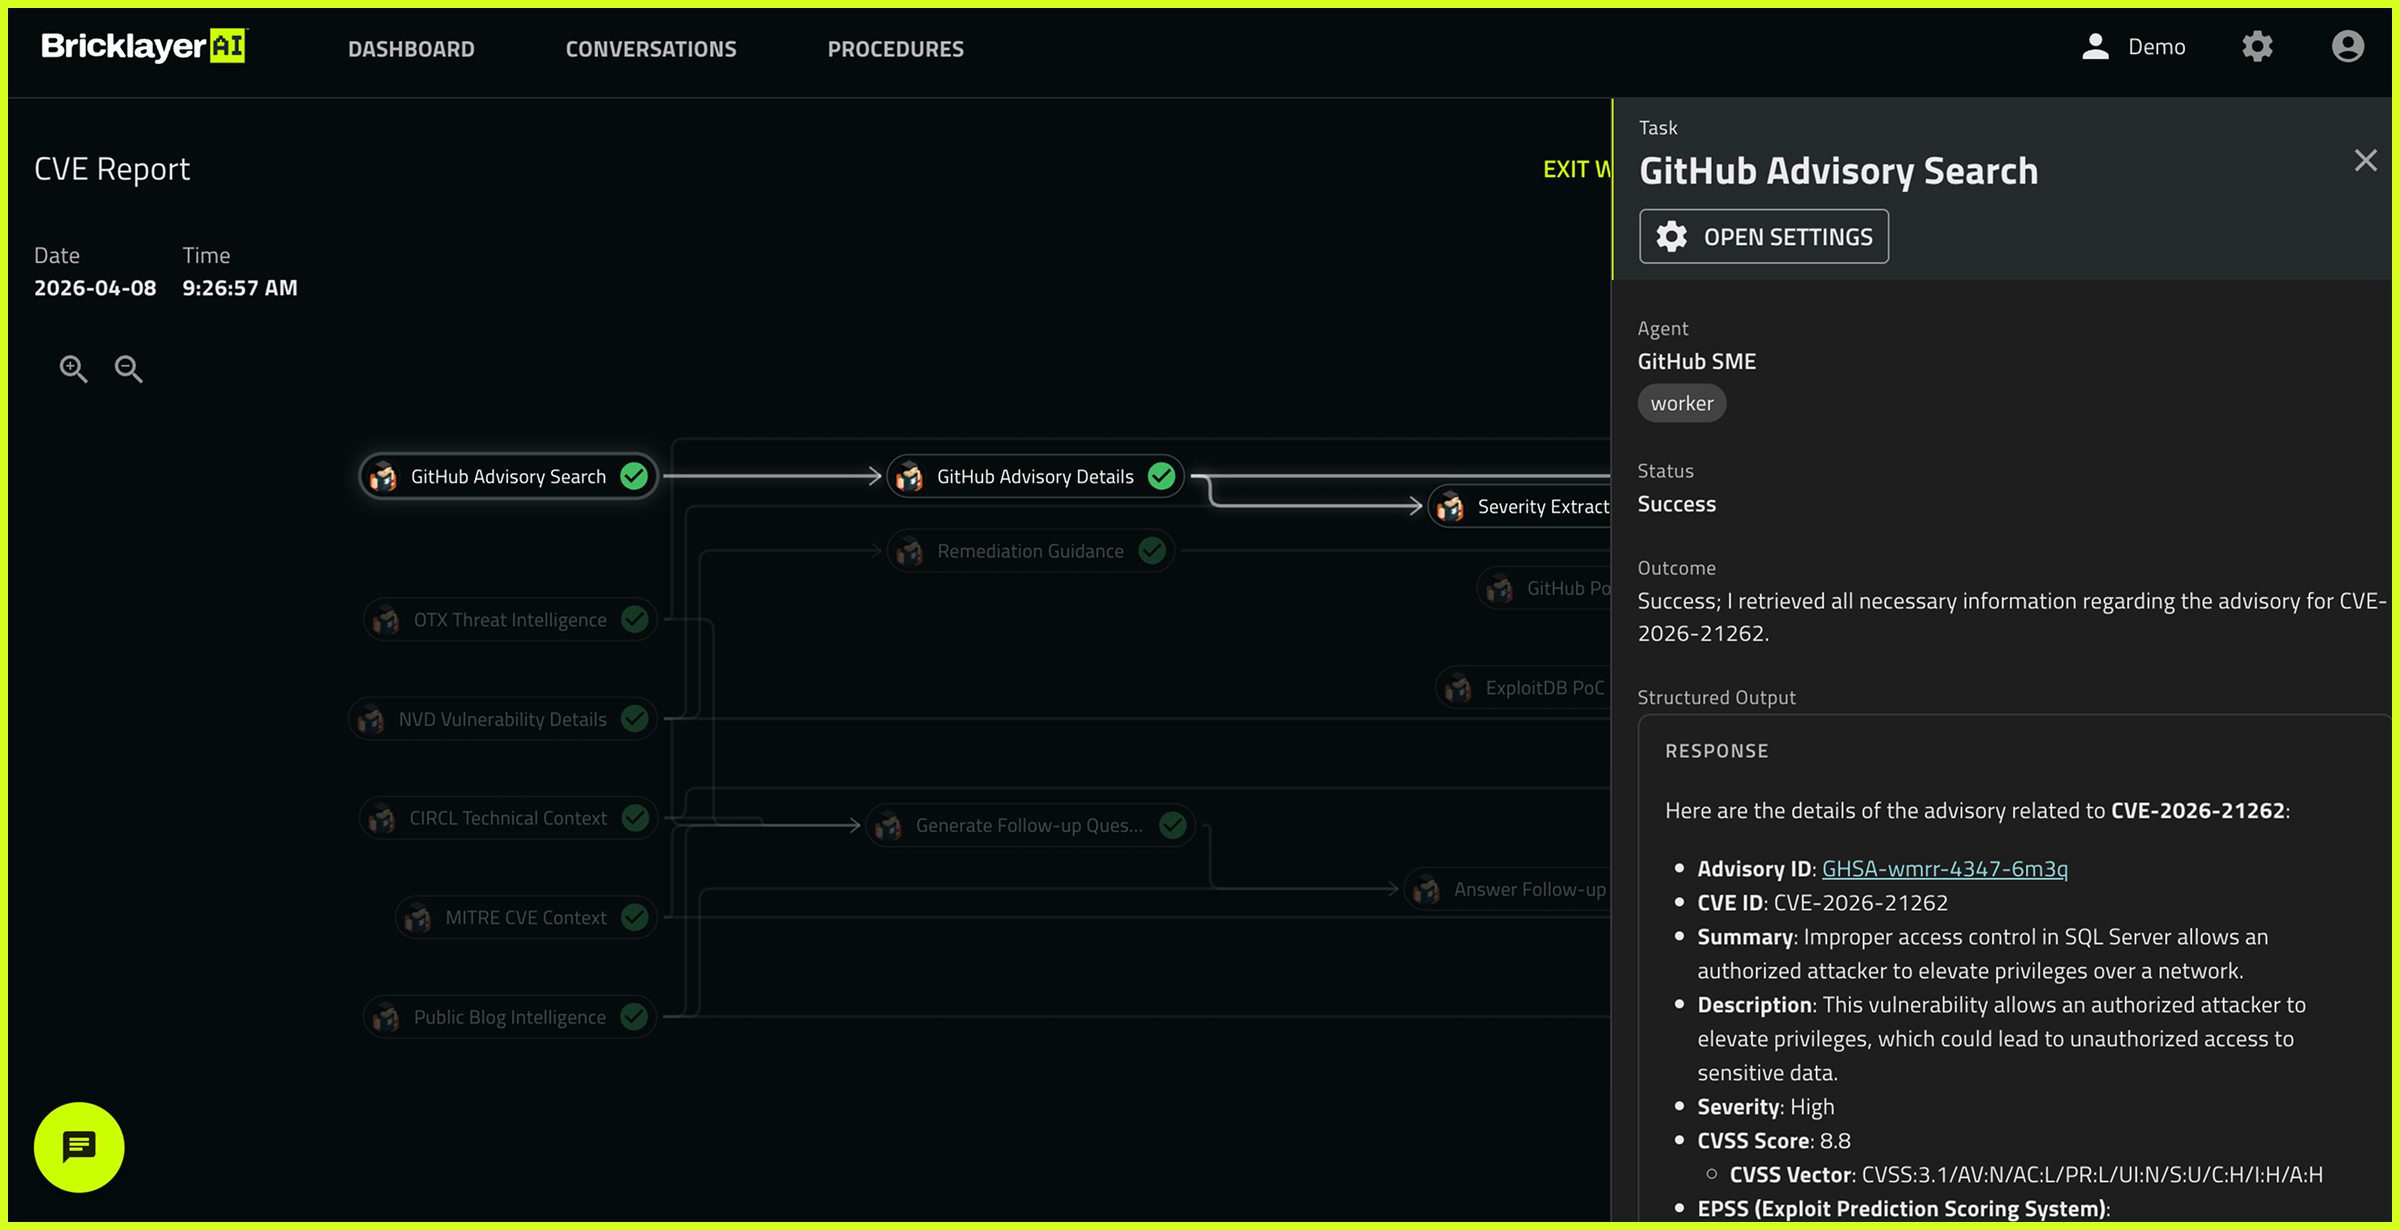Screen dimensions: 2400x1230
Task: Navigate to Procedures
Action: pyautogui.click(x=895, y=49)
